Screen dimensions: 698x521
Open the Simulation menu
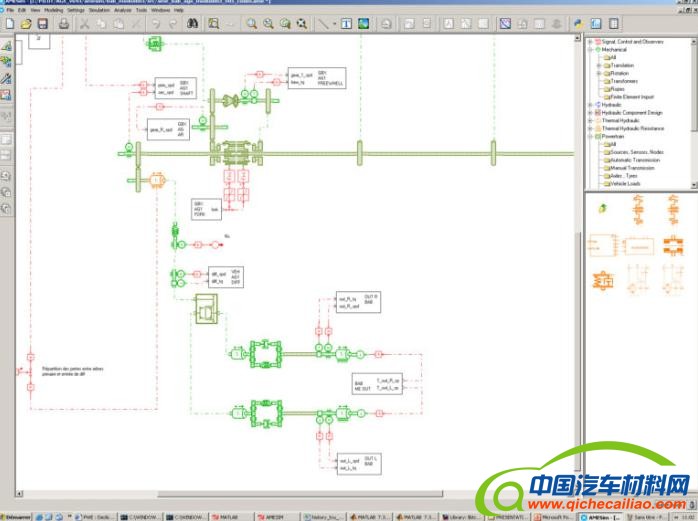click(x=99, y=10)
